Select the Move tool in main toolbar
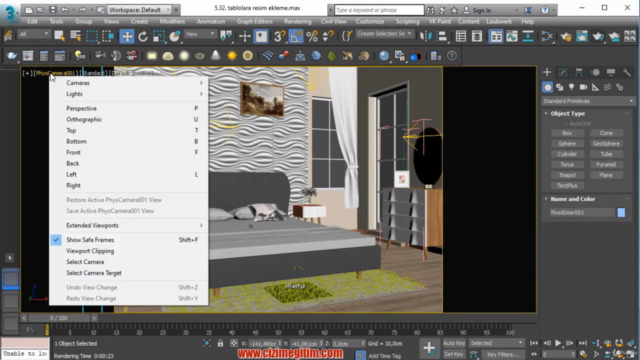Screen dimensions: 640x360 (x=127, y=36)
